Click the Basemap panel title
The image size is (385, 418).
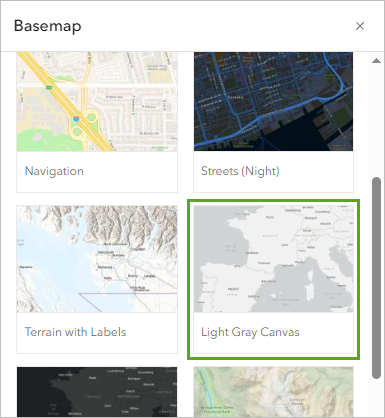coord(48,26)
